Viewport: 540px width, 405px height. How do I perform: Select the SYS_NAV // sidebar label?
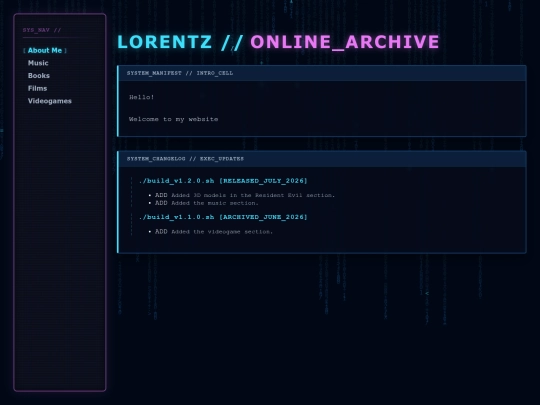[x=42, y=30]
